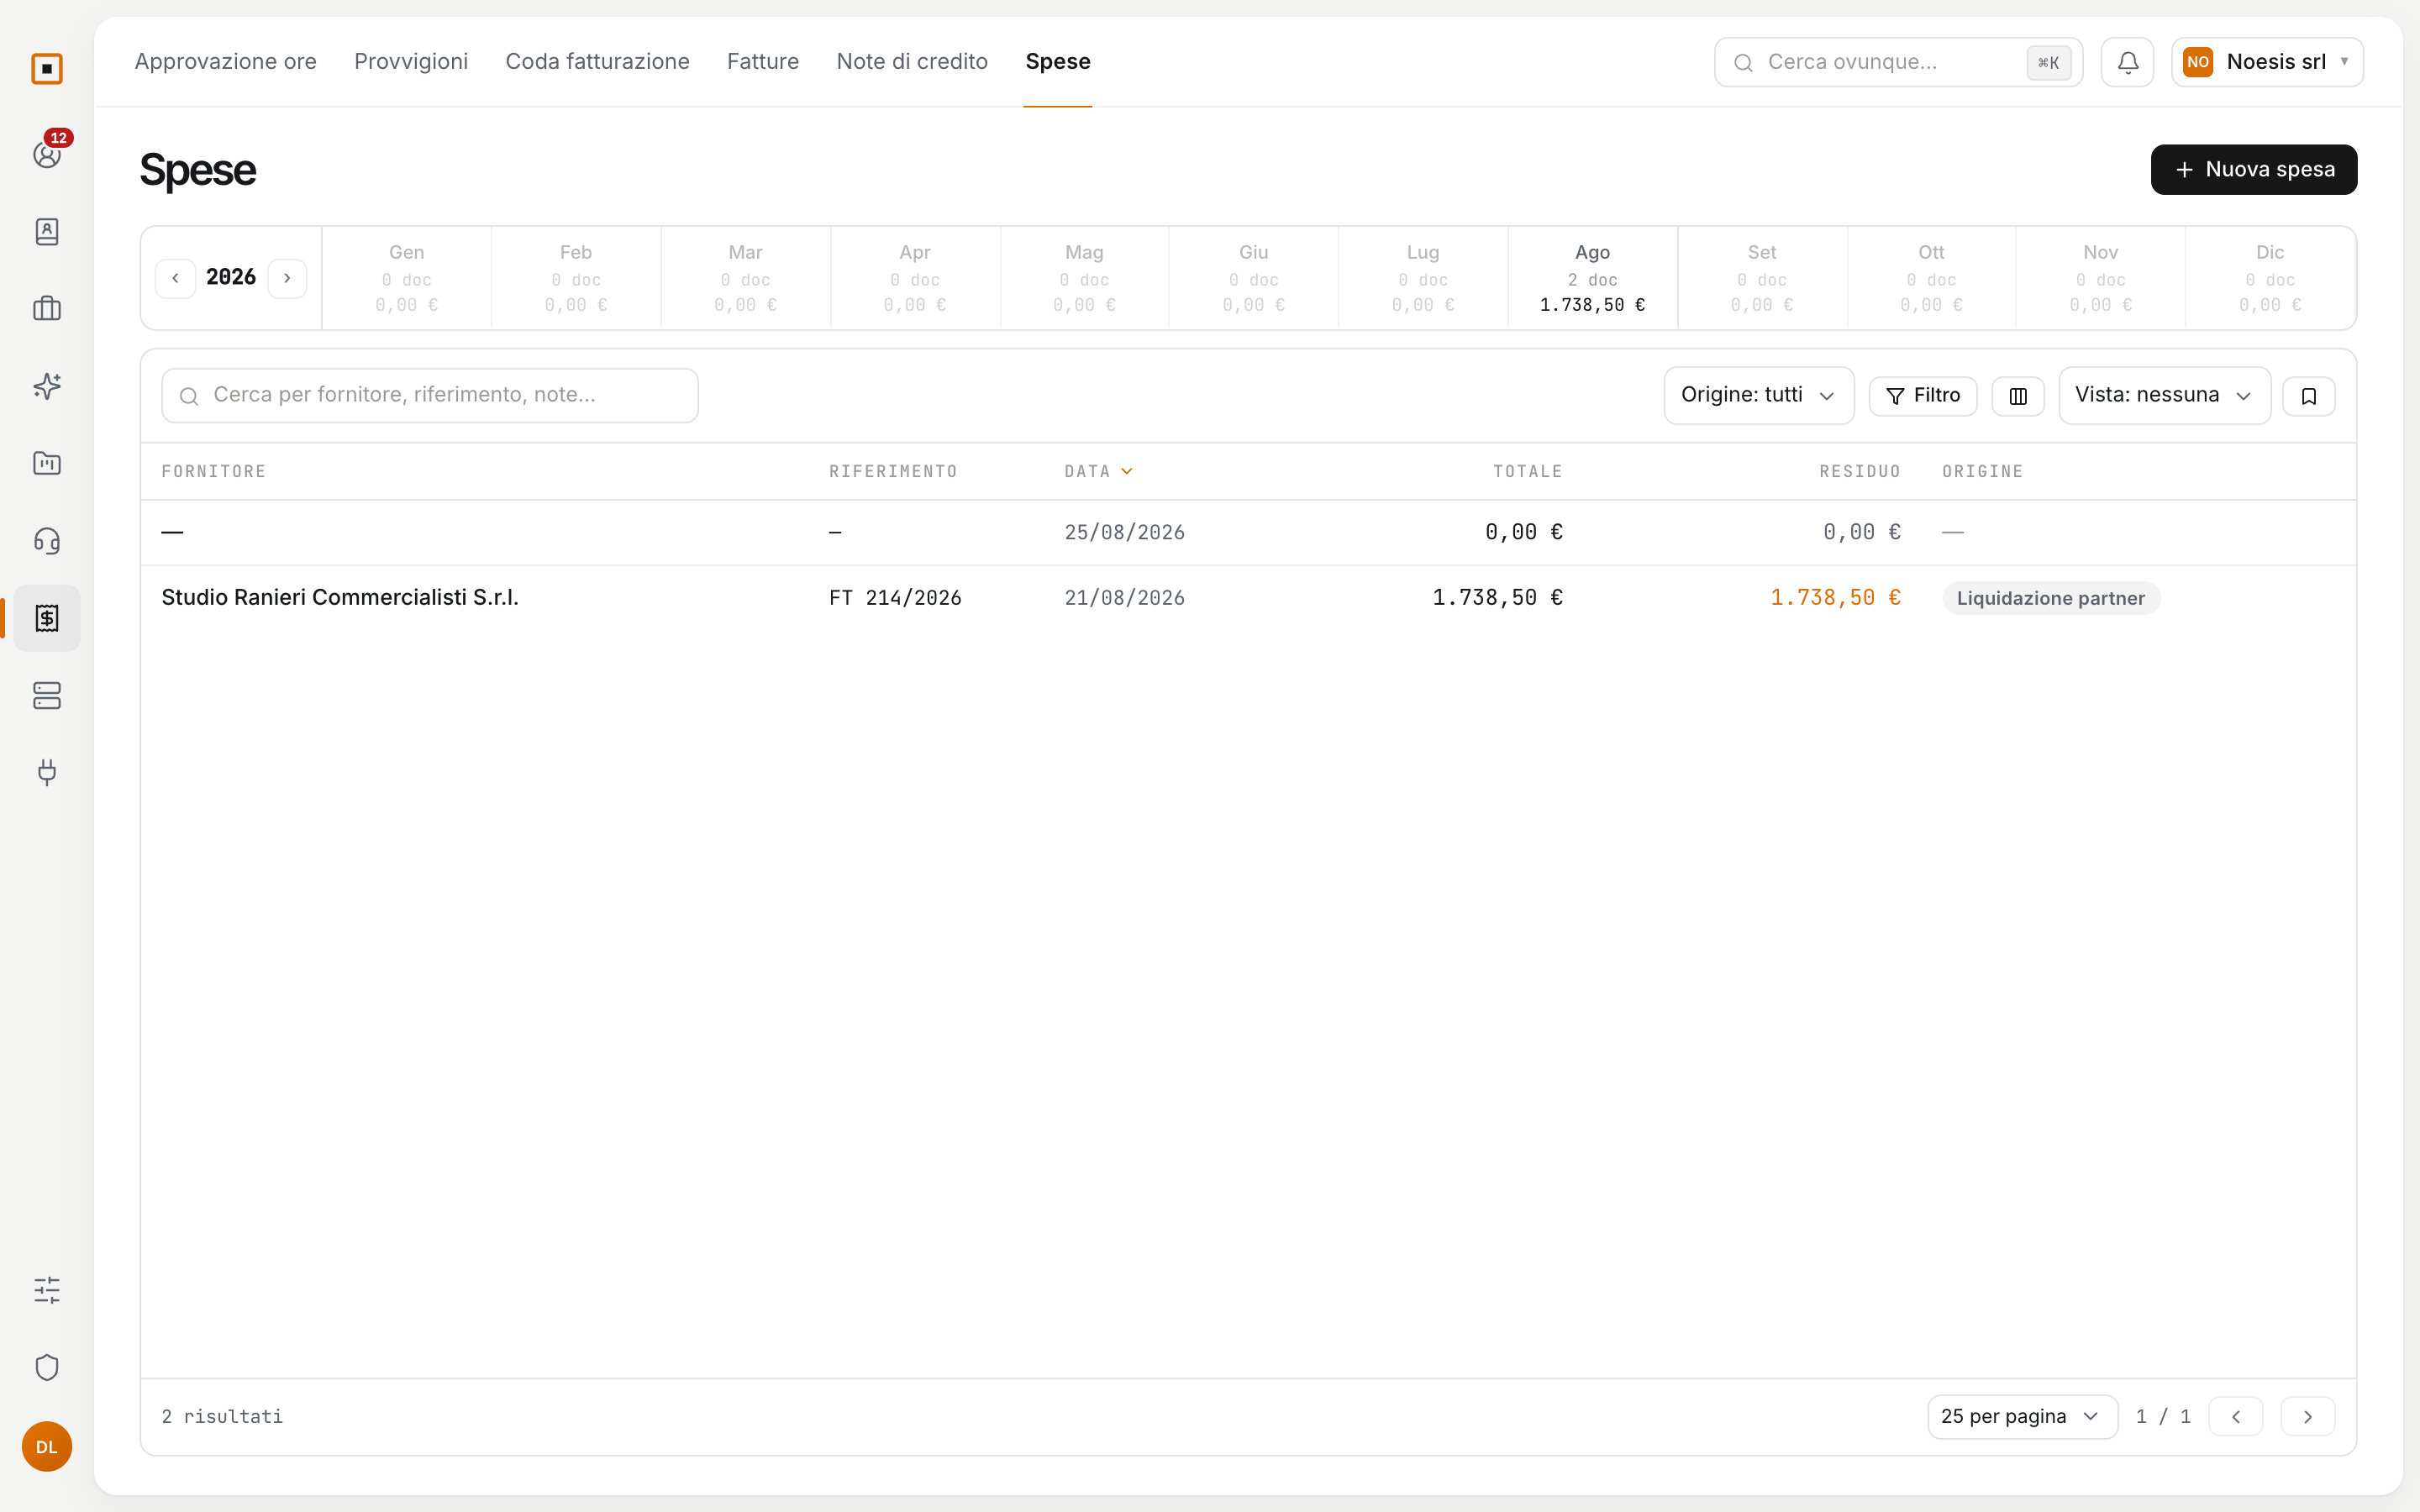Open the server stack sidebar icon
This screenshot has width=2420, height=1512.
tap(47, 695)
